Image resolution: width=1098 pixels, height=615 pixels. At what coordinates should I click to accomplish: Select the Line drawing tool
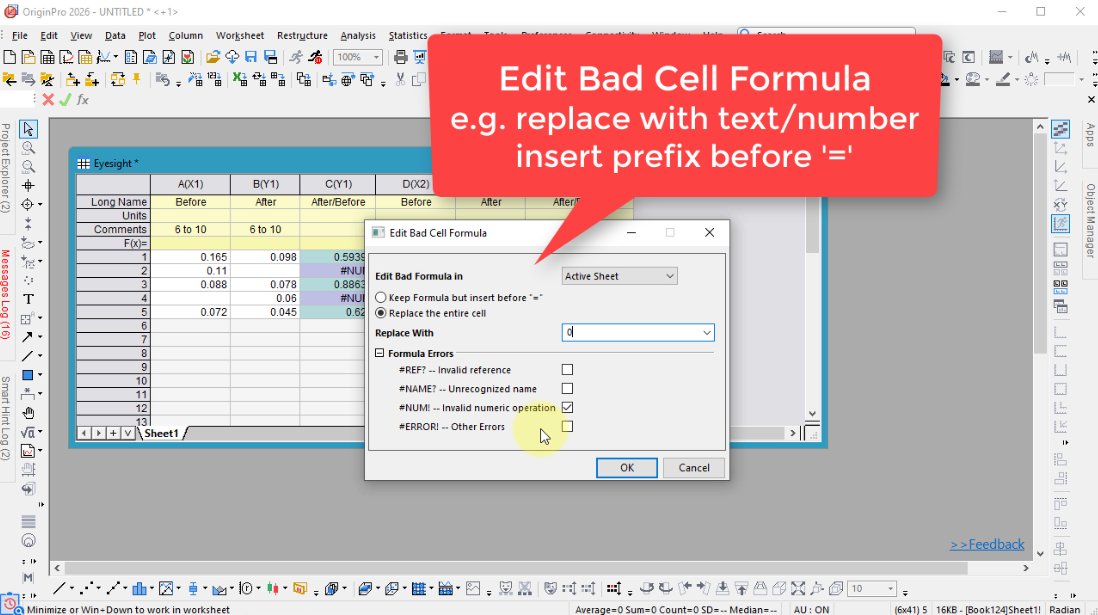(27, 356)
